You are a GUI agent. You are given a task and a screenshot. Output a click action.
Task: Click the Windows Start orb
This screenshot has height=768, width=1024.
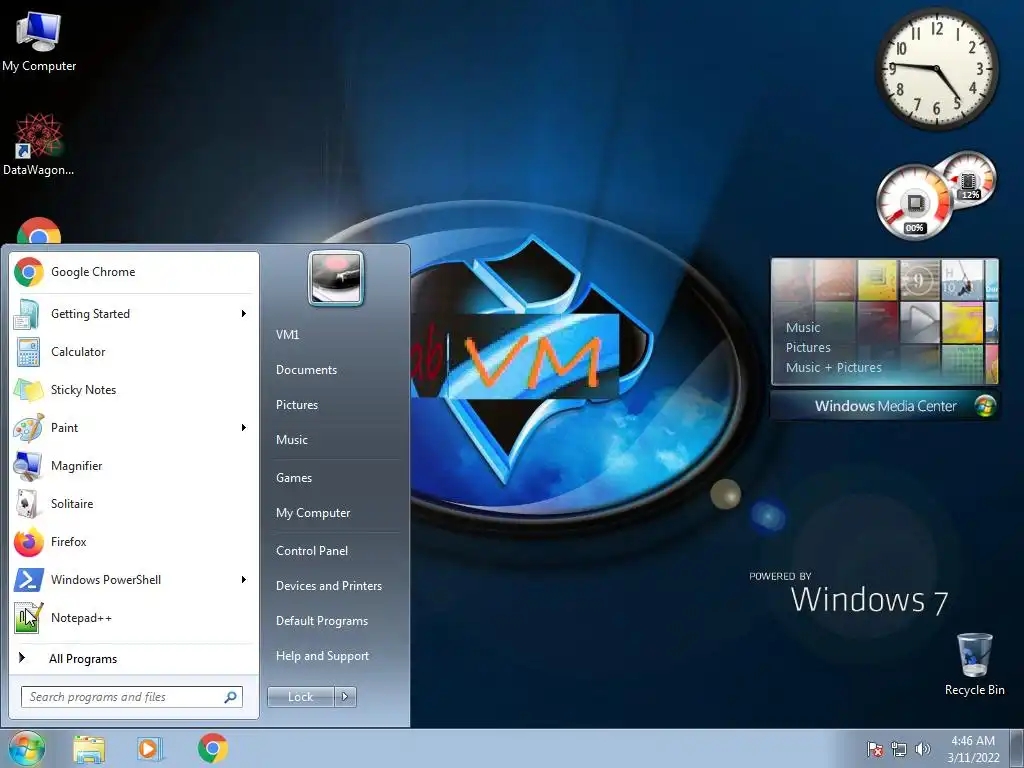click(x=27, y=748)
